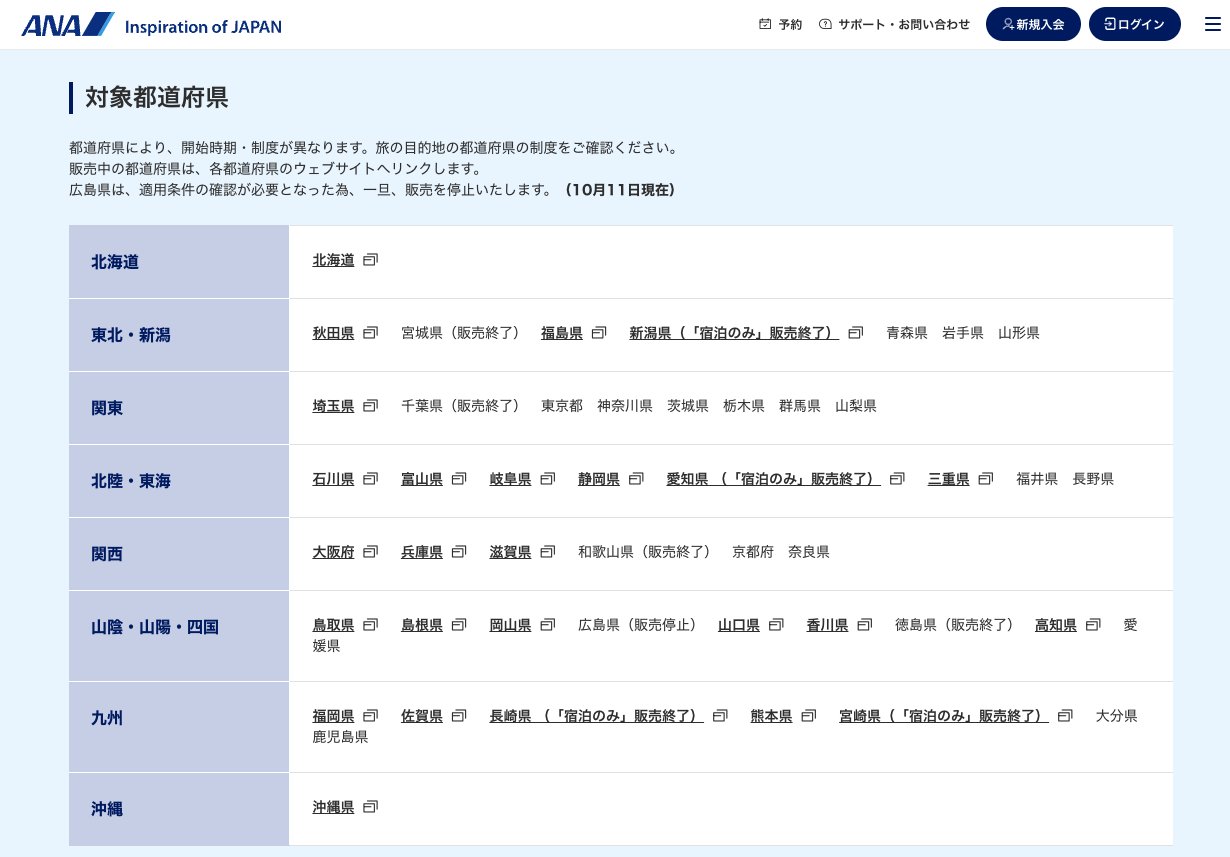Click external-link icon beside 宮崎県
Screen dimensions: 1230x857
[x=1066, y=716]
